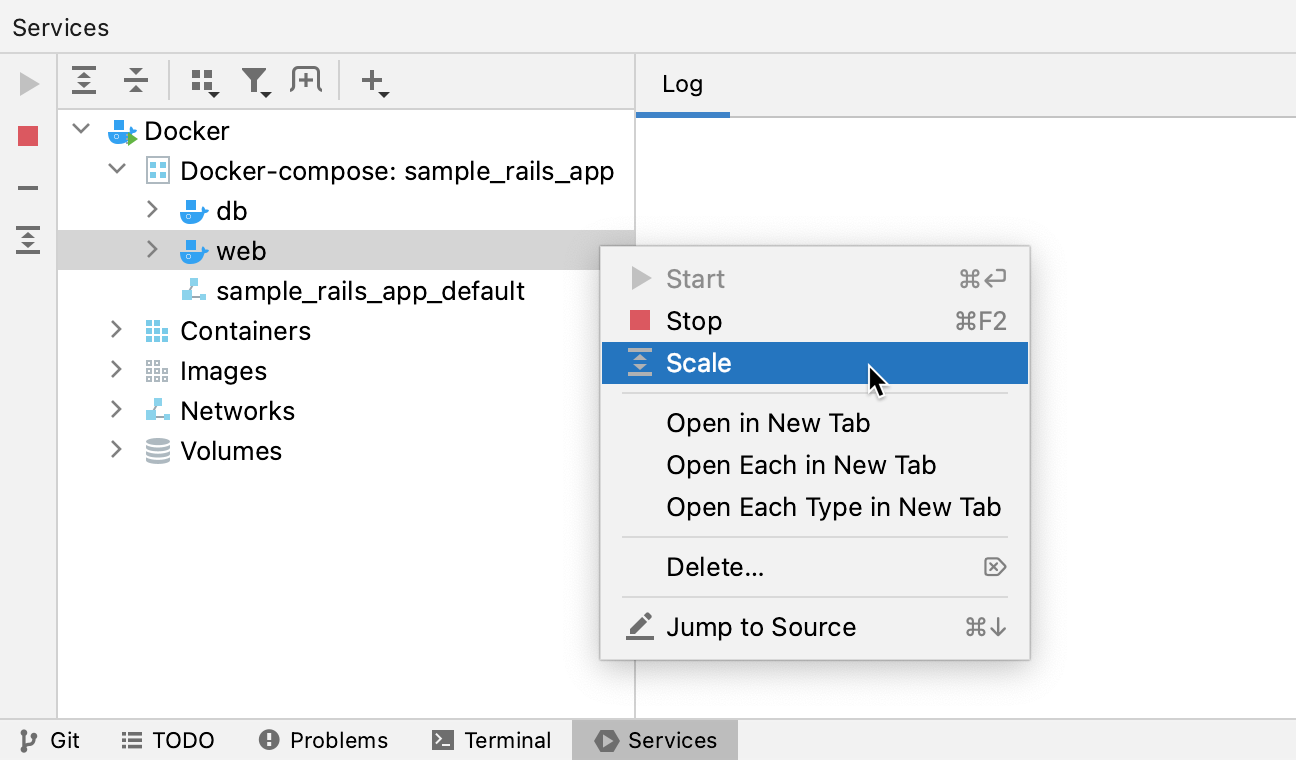Open the Filter toolbar icon
Viewport: 1296px width, 760px height.
pos(256,83)
